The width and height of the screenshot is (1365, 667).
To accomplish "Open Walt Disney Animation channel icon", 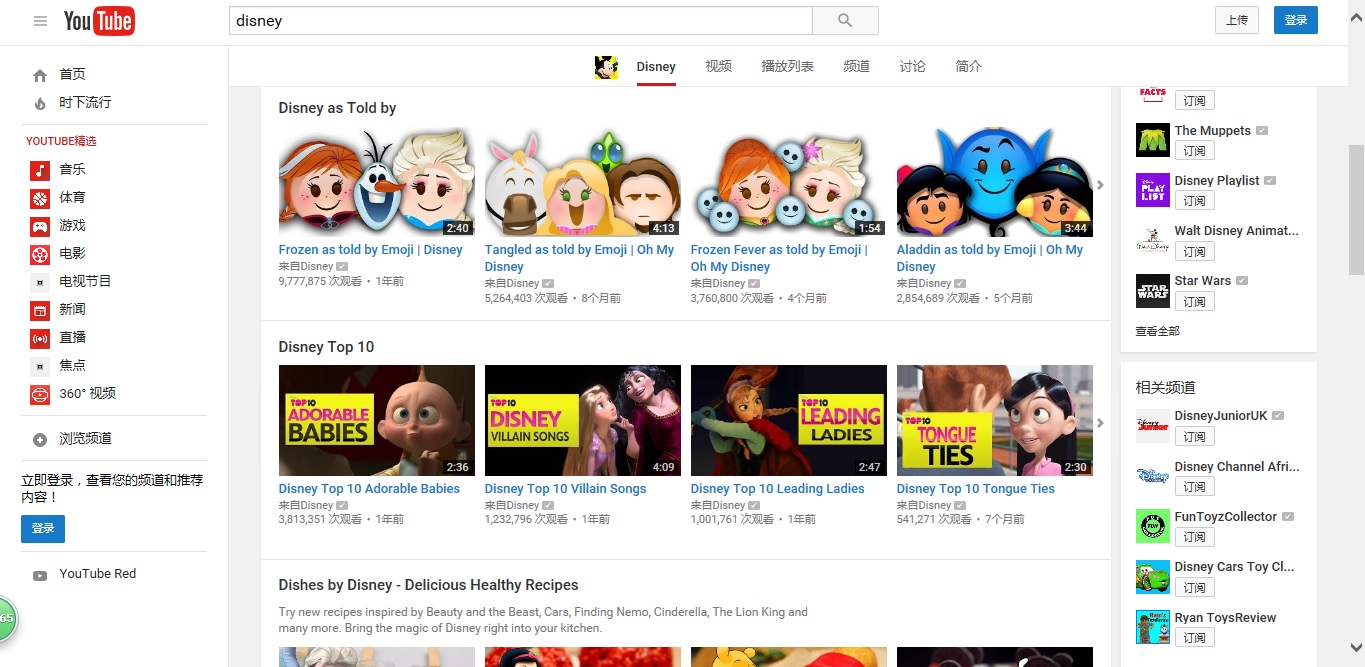I will [1153, 240].
